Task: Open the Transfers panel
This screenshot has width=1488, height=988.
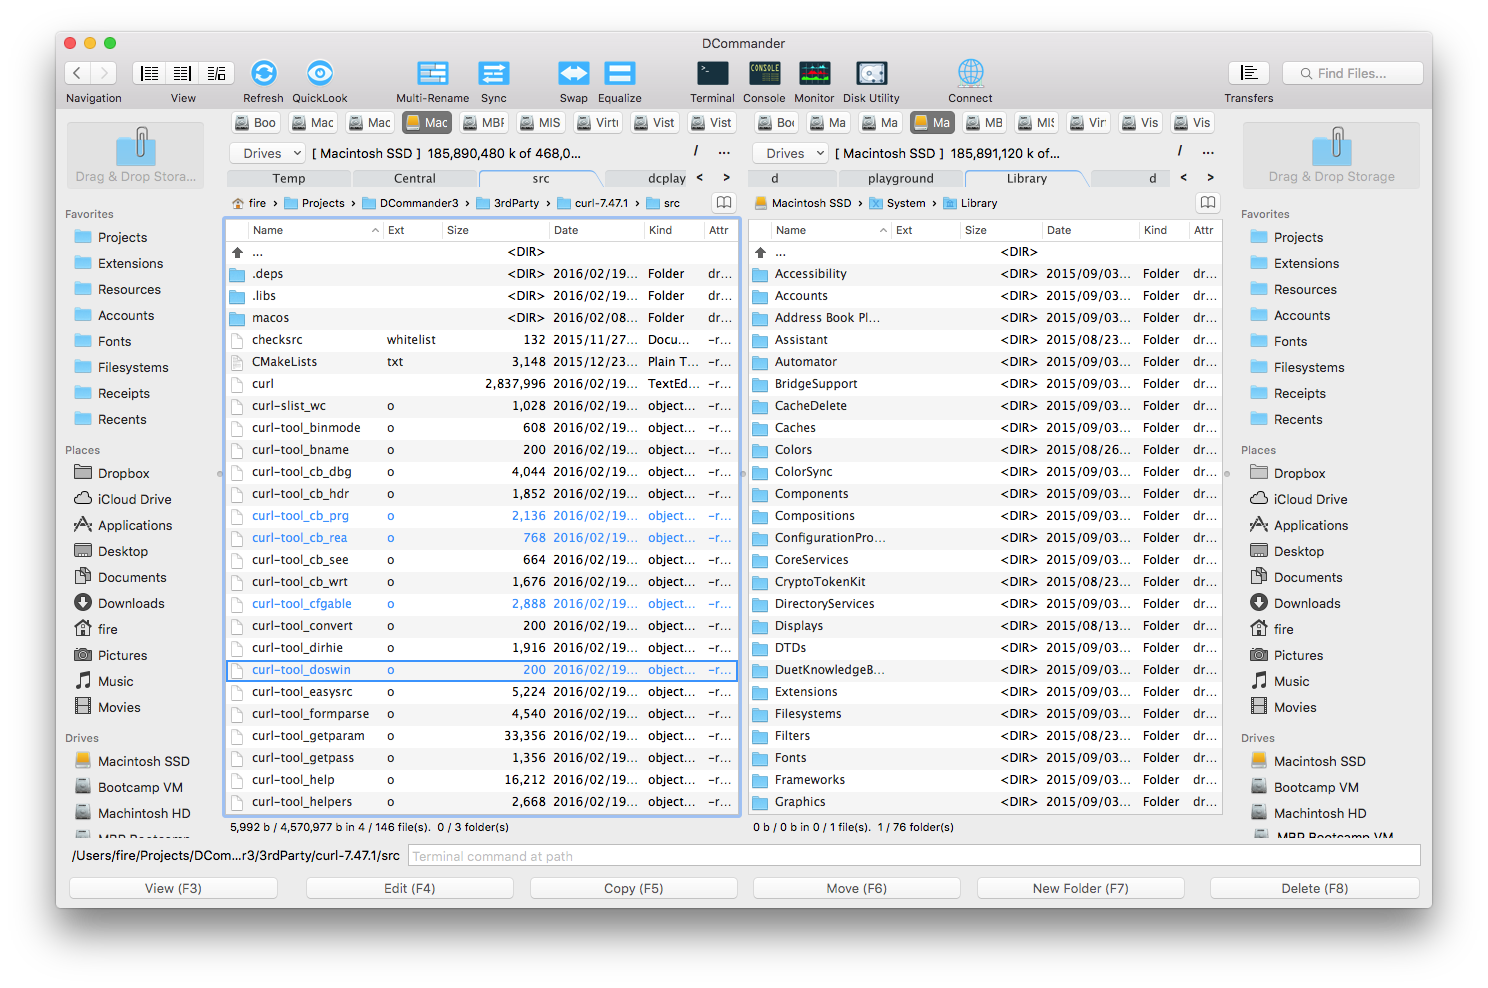Action: pyautogui.click(x=1249, y=73)
